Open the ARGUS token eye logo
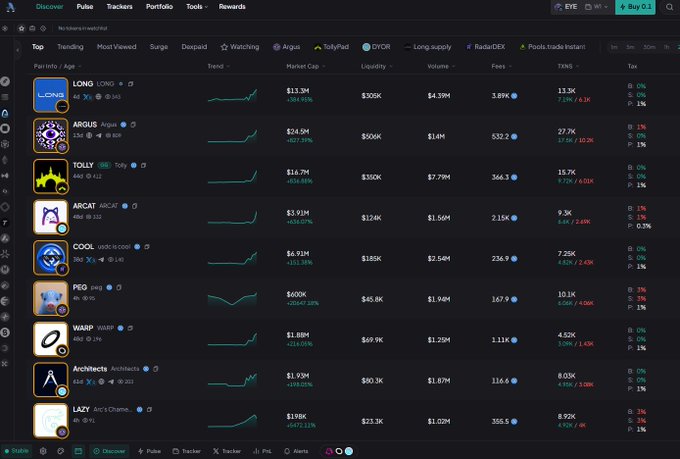680x459 pixels. [51, 135]
